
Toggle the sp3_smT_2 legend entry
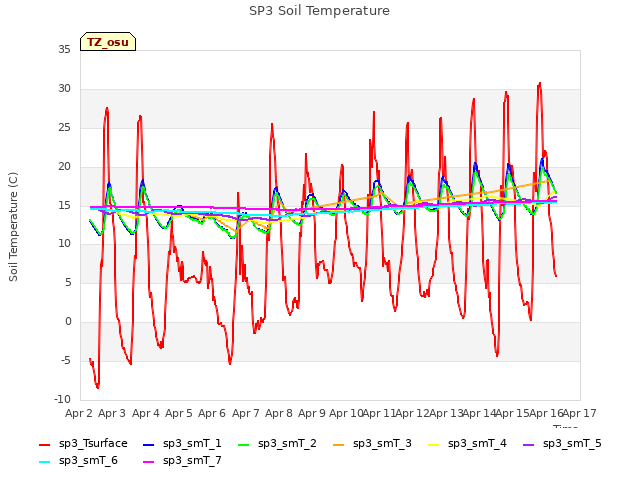[x=277, y=444]
